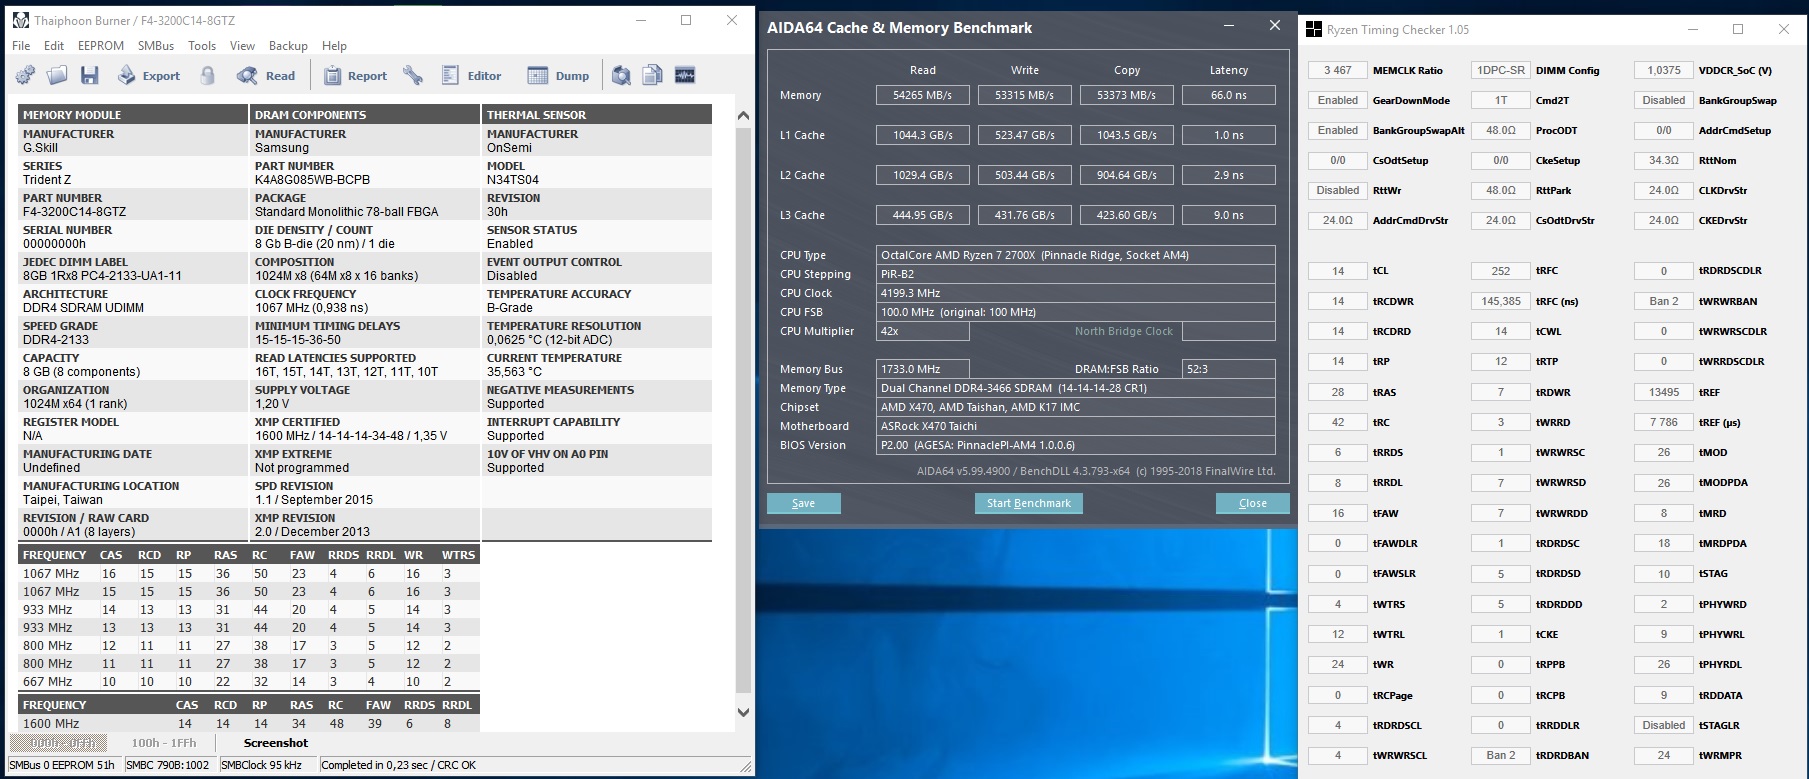Click the DRAM:FSB Ratio field 52:3
1809x779 pixels.
[1229, 369]
